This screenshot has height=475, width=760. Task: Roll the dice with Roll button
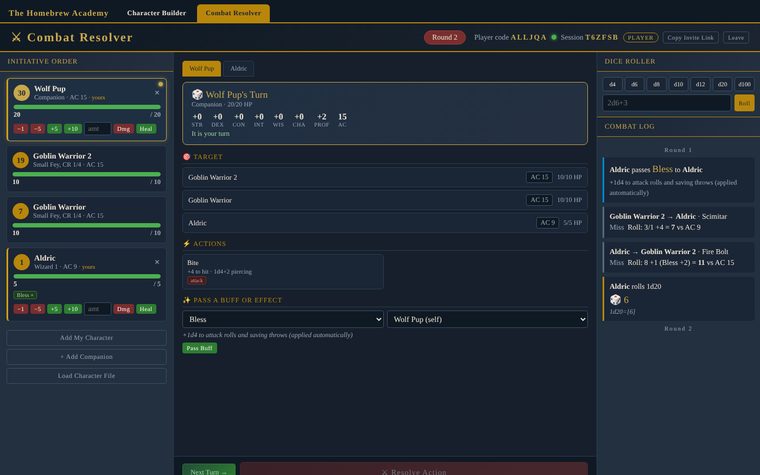click(744, 103)
